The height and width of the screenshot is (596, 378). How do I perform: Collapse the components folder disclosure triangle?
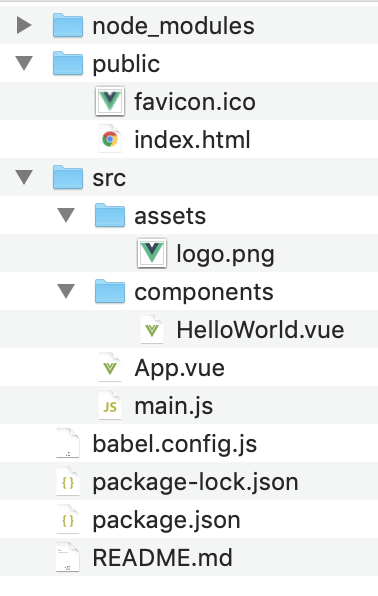(66, 291)
